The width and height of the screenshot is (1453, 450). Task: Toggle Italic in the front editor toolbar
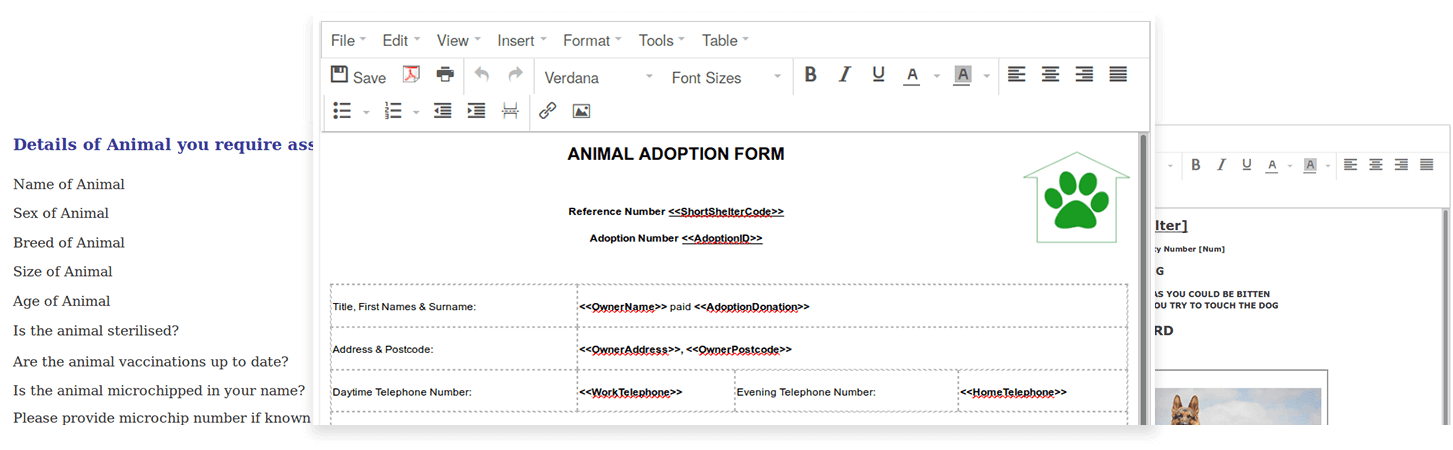pyautogui.click(x=844, y=75)
